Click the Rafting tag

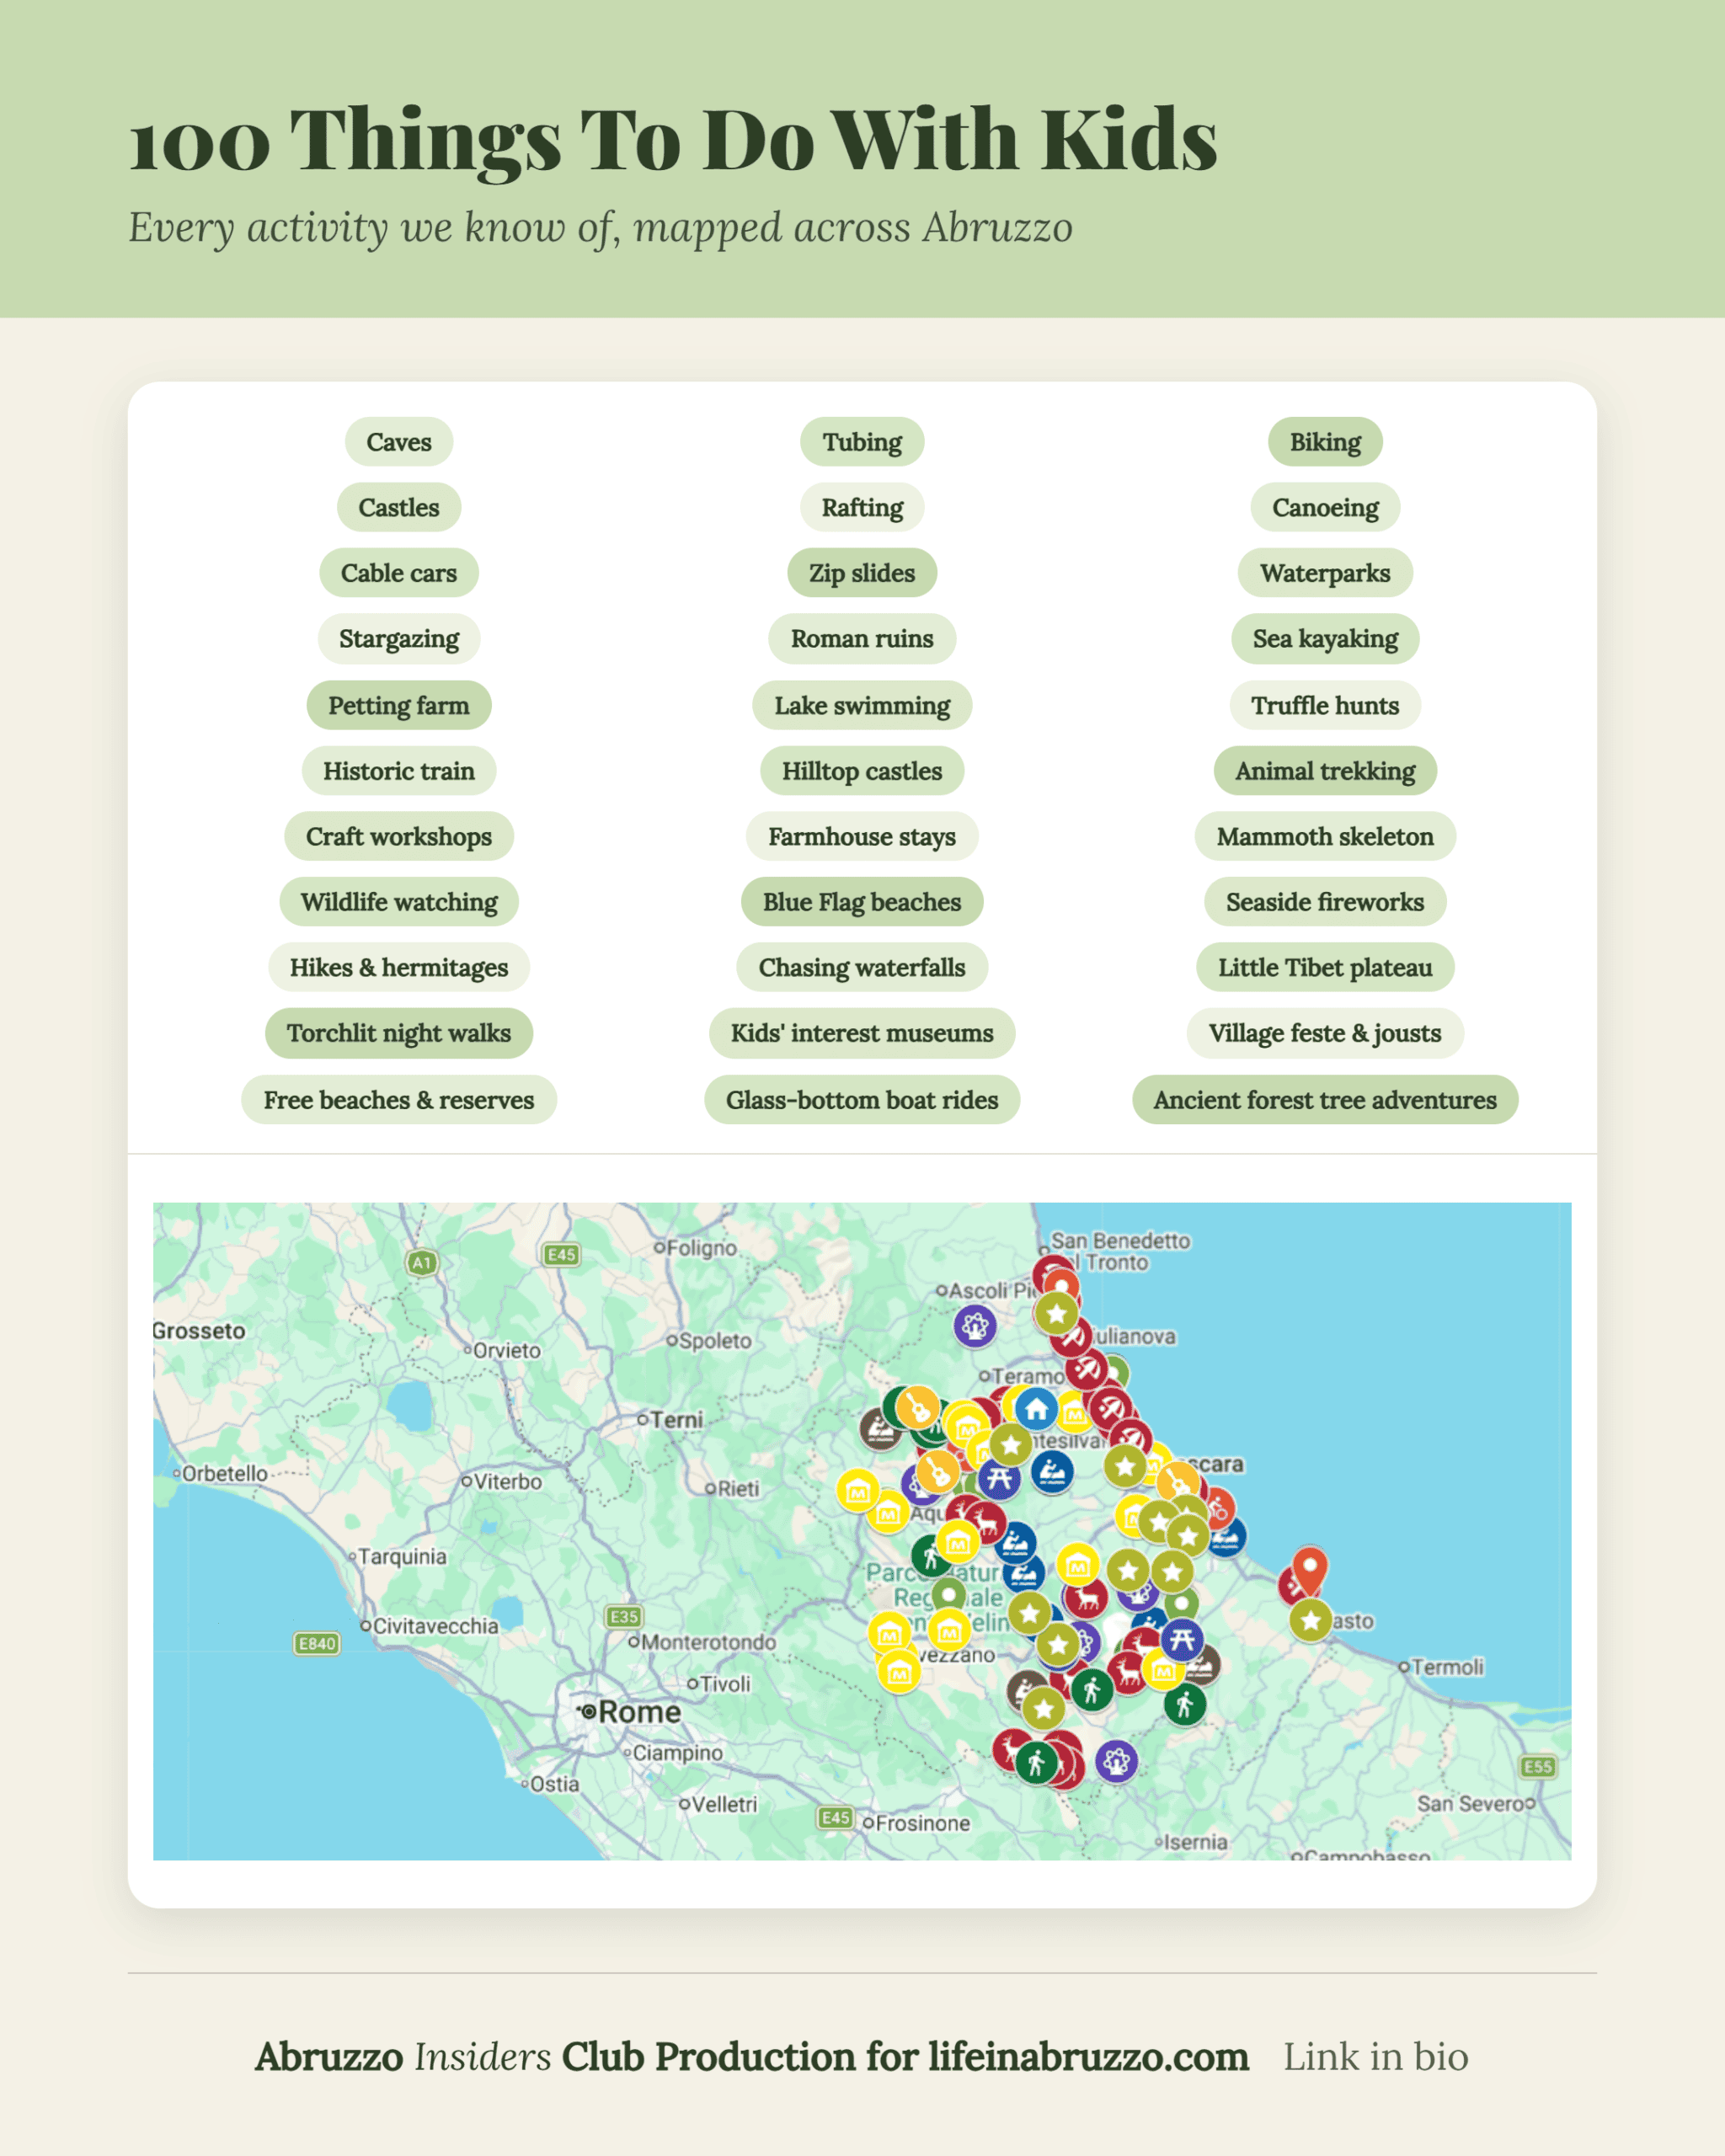[x=862, y=507]
